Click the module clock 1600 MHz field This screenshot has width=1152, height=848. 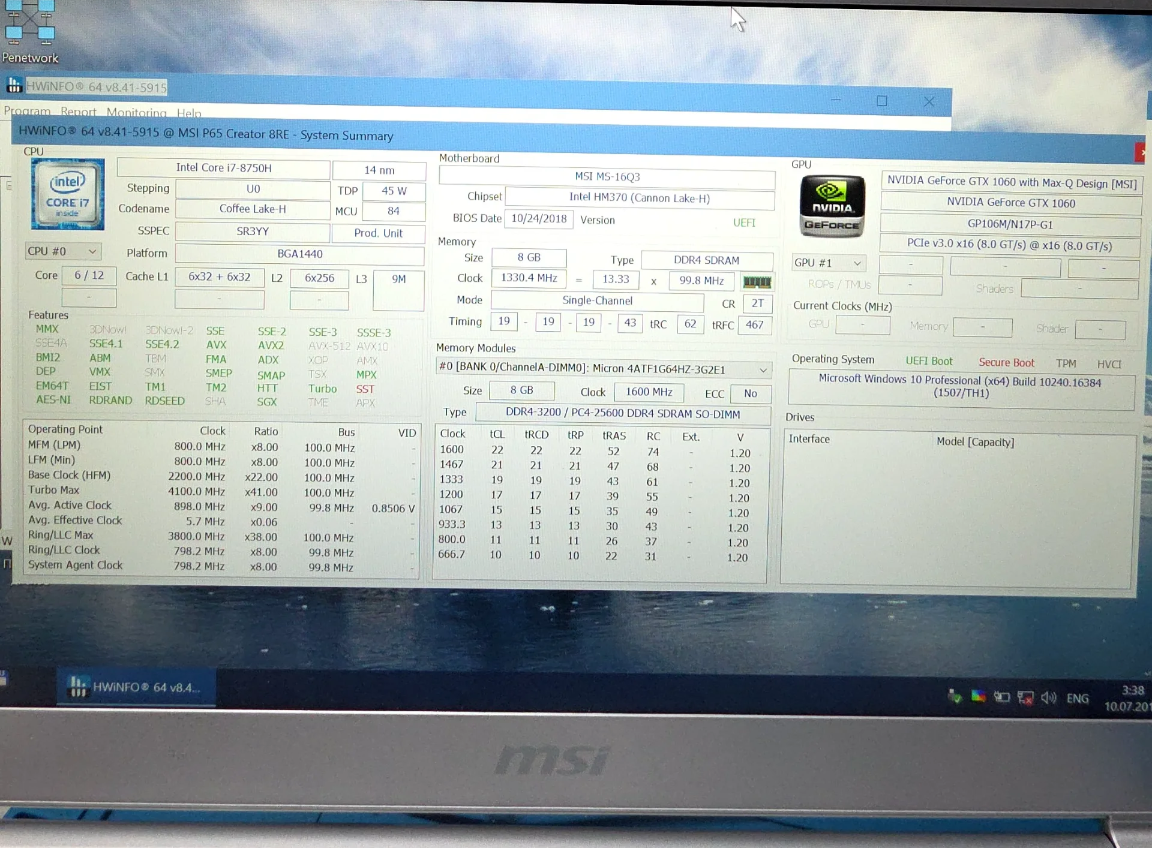pyautogui.click(x=649, y=392)
